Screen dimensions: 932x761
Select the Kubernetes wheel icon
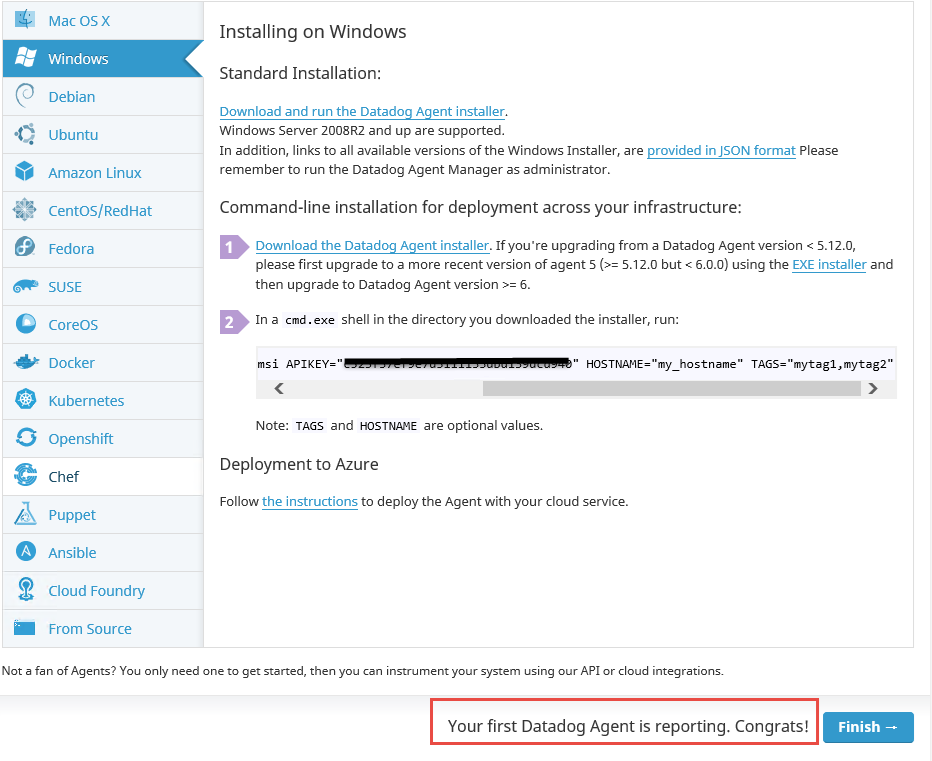[x=25, y=400]
